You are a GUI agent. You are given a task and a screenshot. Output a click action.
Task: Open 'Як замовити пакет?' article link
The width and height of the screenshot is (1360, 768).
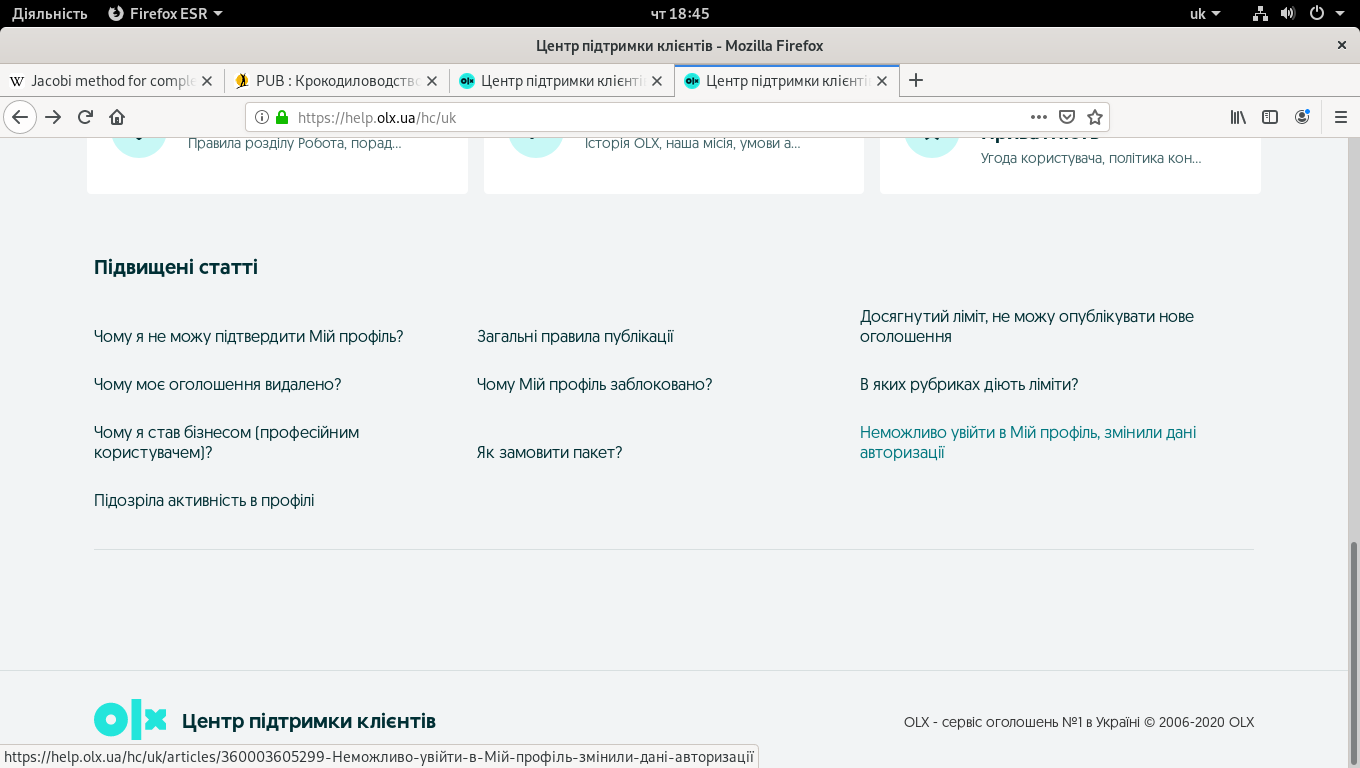[x=549, y=453]
